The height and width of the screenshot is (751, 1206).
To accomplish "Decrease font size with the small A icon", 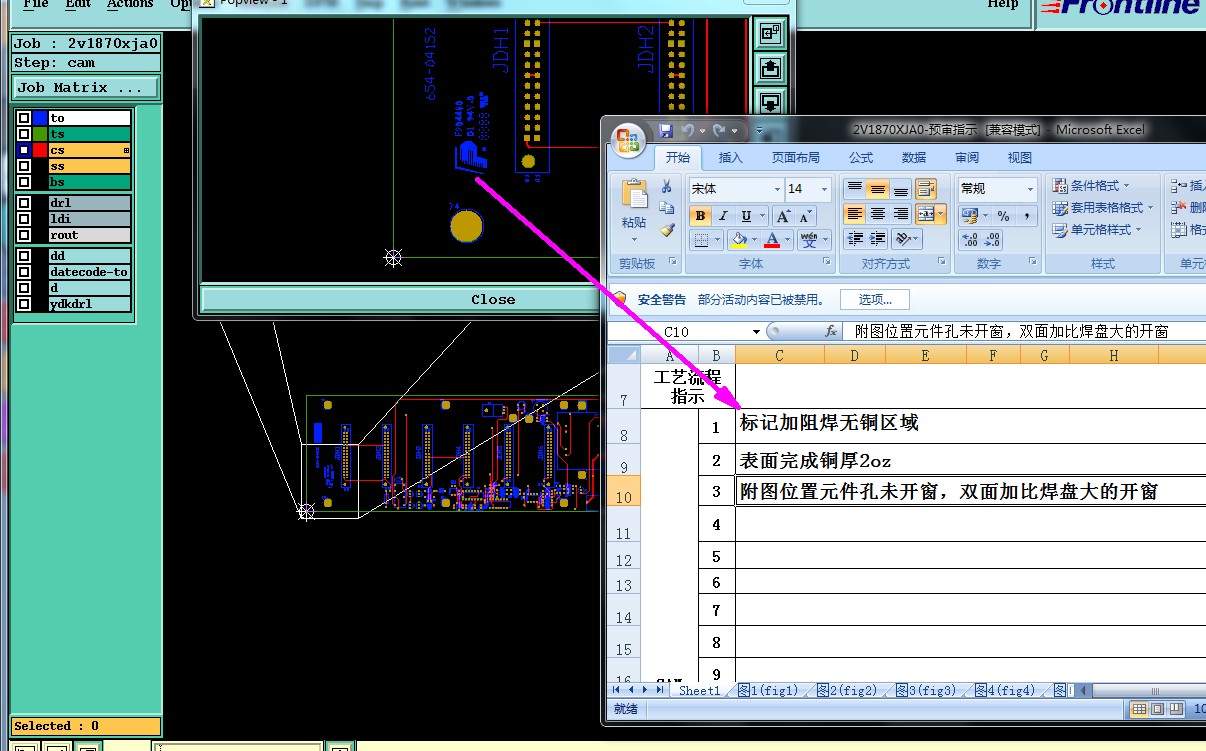I will click(806, 216).
